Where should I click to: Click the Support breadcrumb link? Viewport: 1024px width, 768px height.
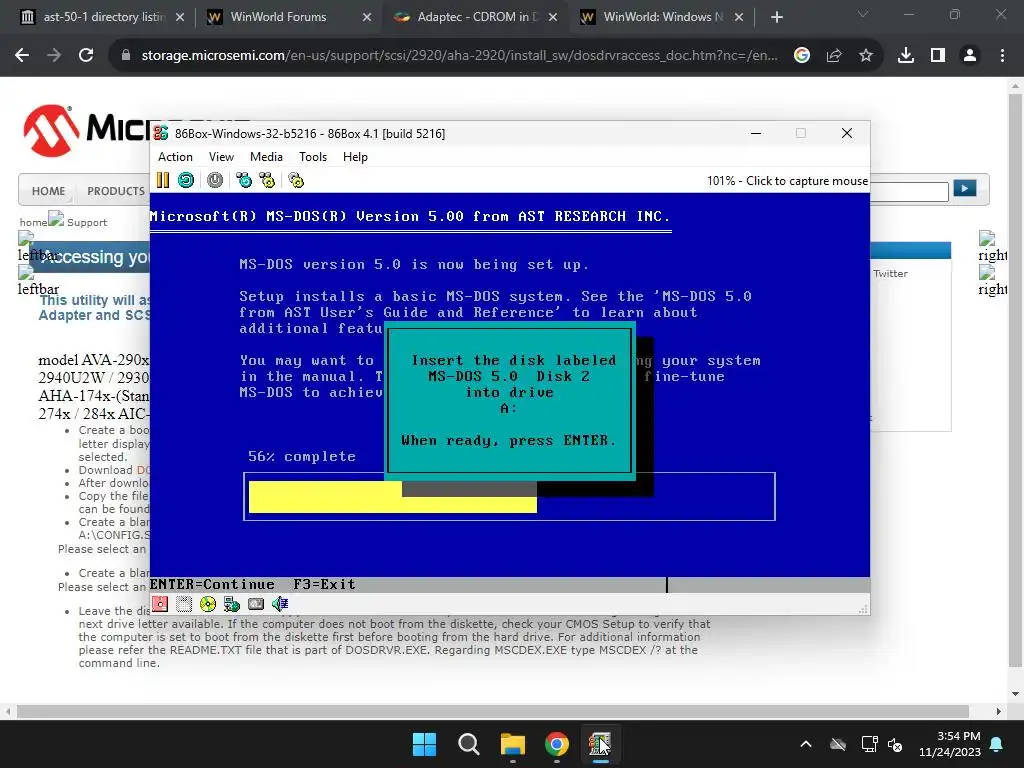coord(87,222)
